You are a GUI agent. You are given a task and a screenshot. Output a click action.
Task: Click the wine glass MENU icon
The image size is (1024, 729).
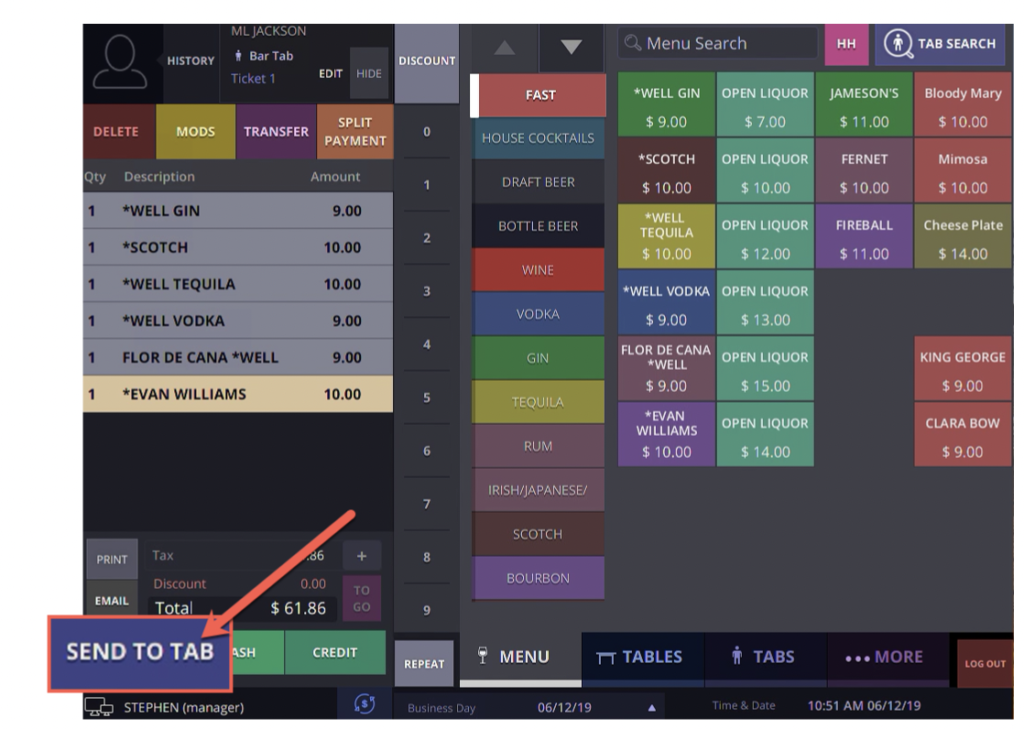coord(482,657)
